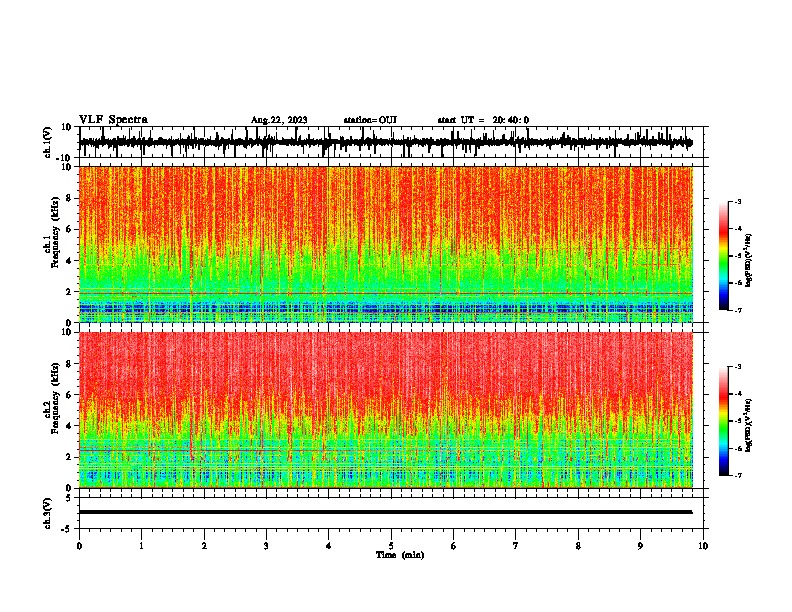The image size is (792, 612).
Task: Click the date 'Aug.22, 2023' label
Action: pos(279,120)
